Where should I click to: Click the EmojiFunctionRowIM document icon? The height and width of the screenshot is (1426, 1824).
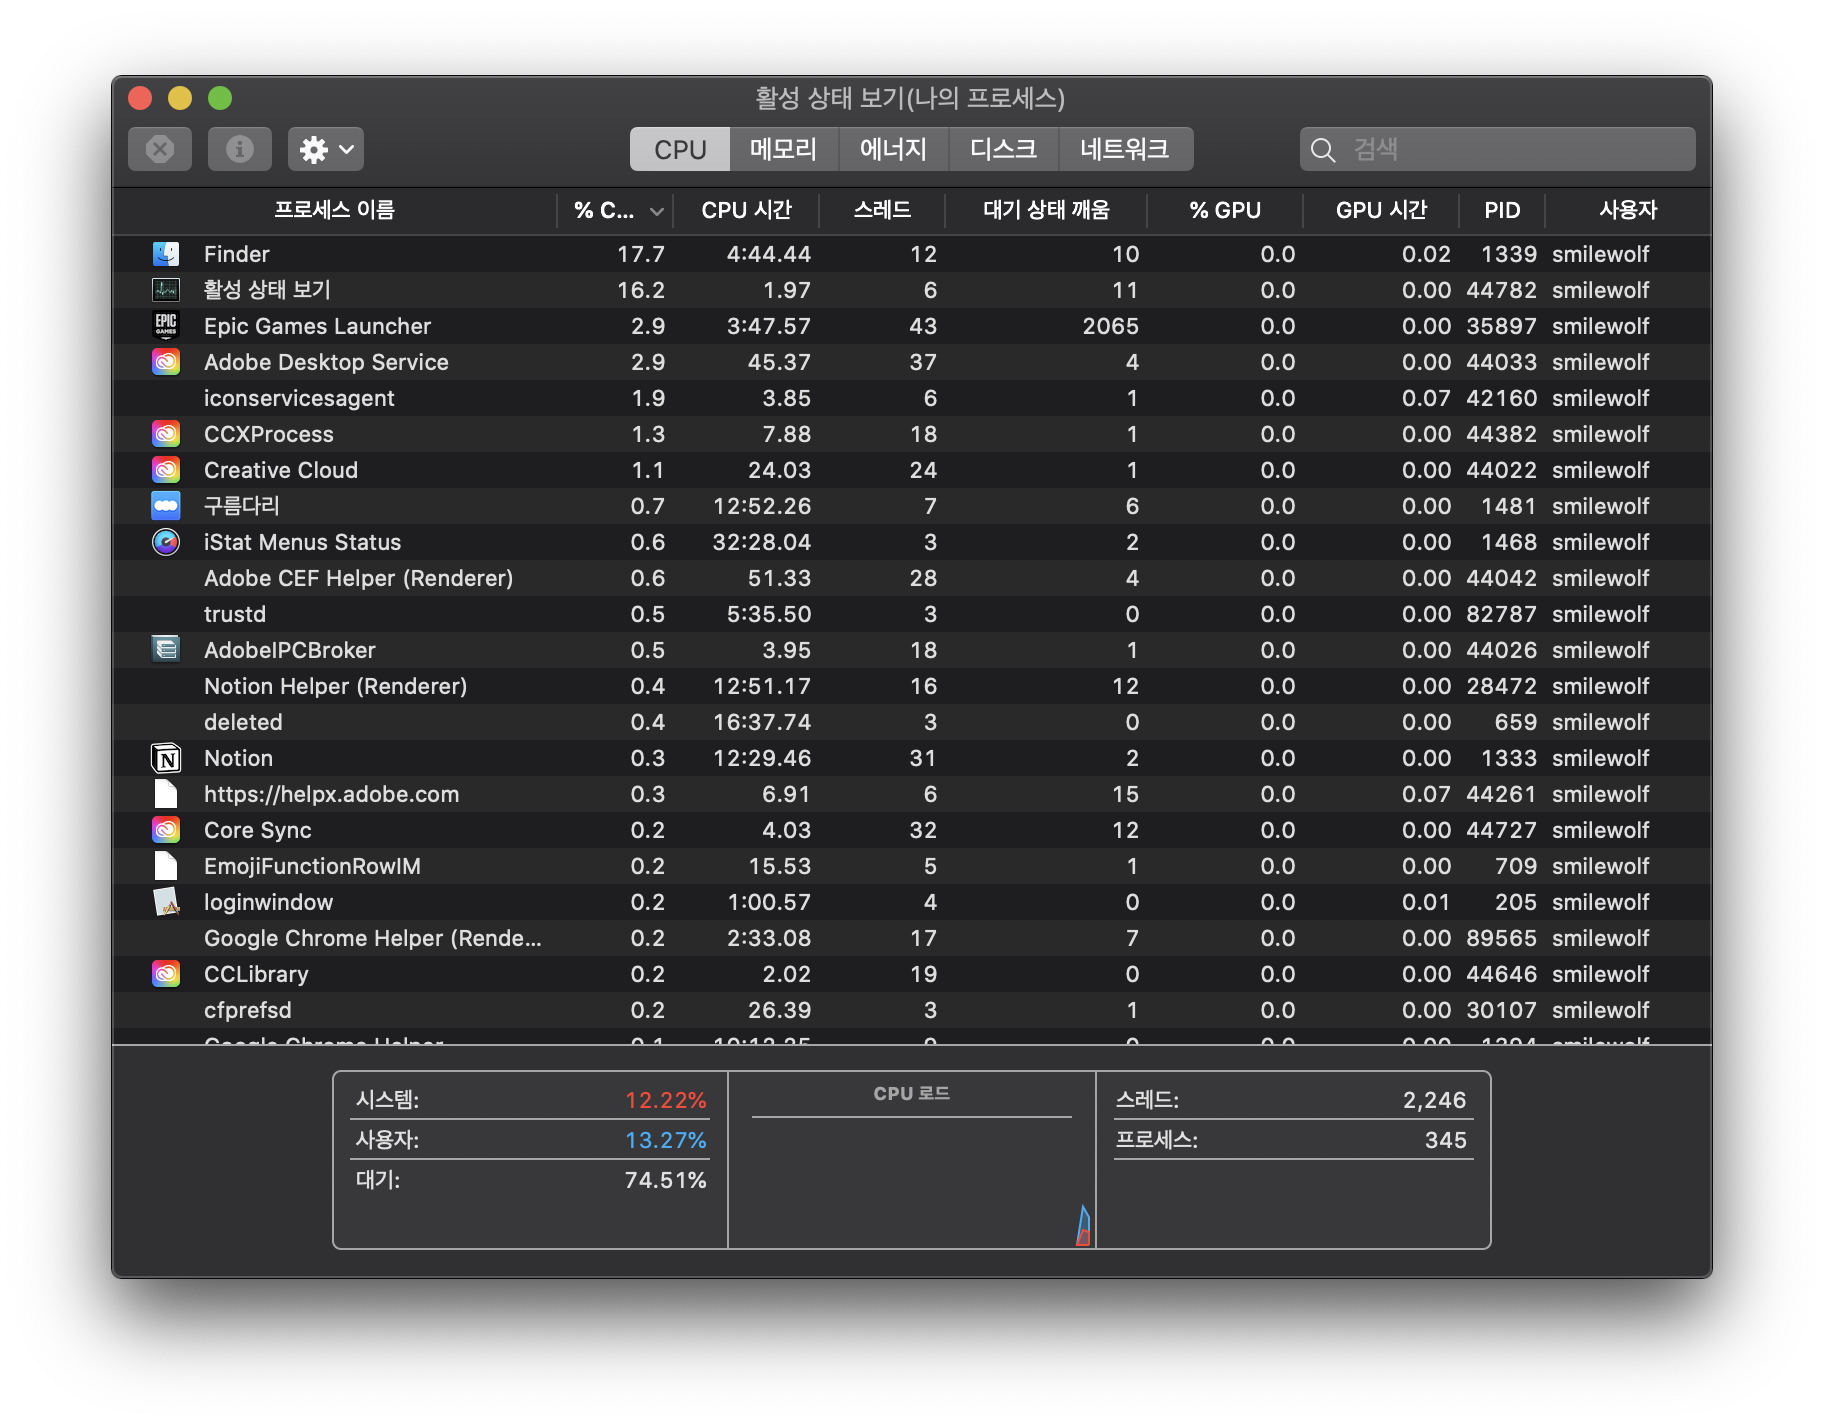coord(166,866)
